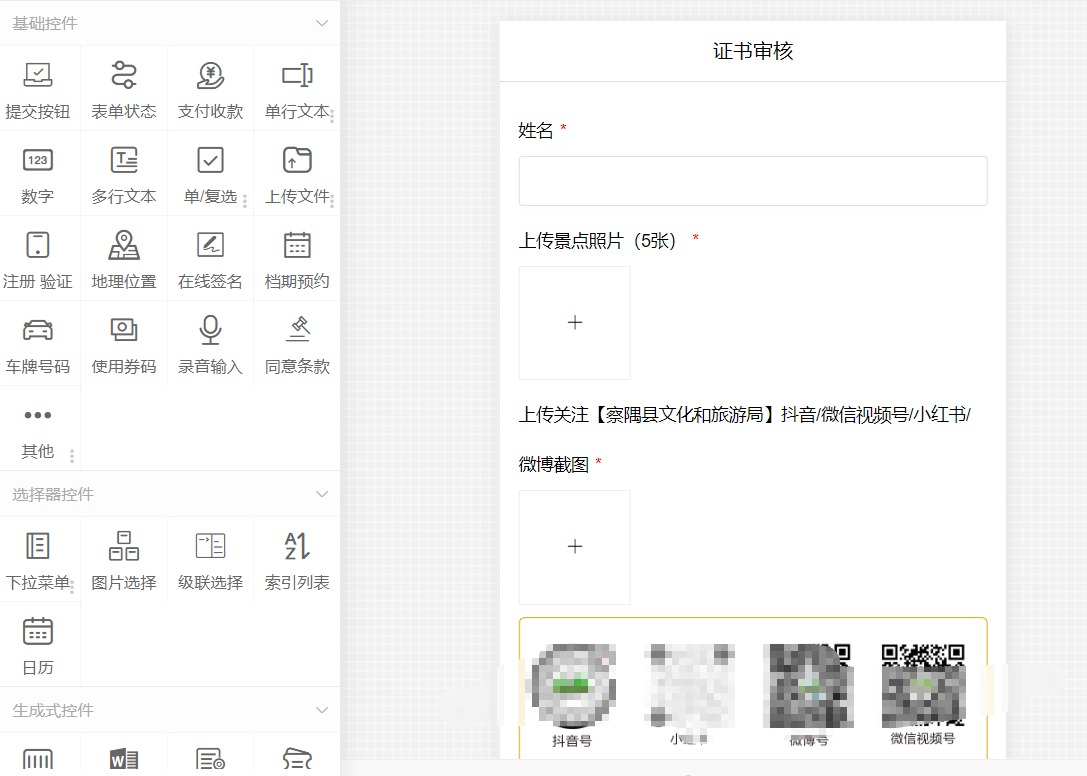The height and width of the screenshot is (776, 1087).
Task: Click the 基础控件 section header text
Action: click(44, 24)
